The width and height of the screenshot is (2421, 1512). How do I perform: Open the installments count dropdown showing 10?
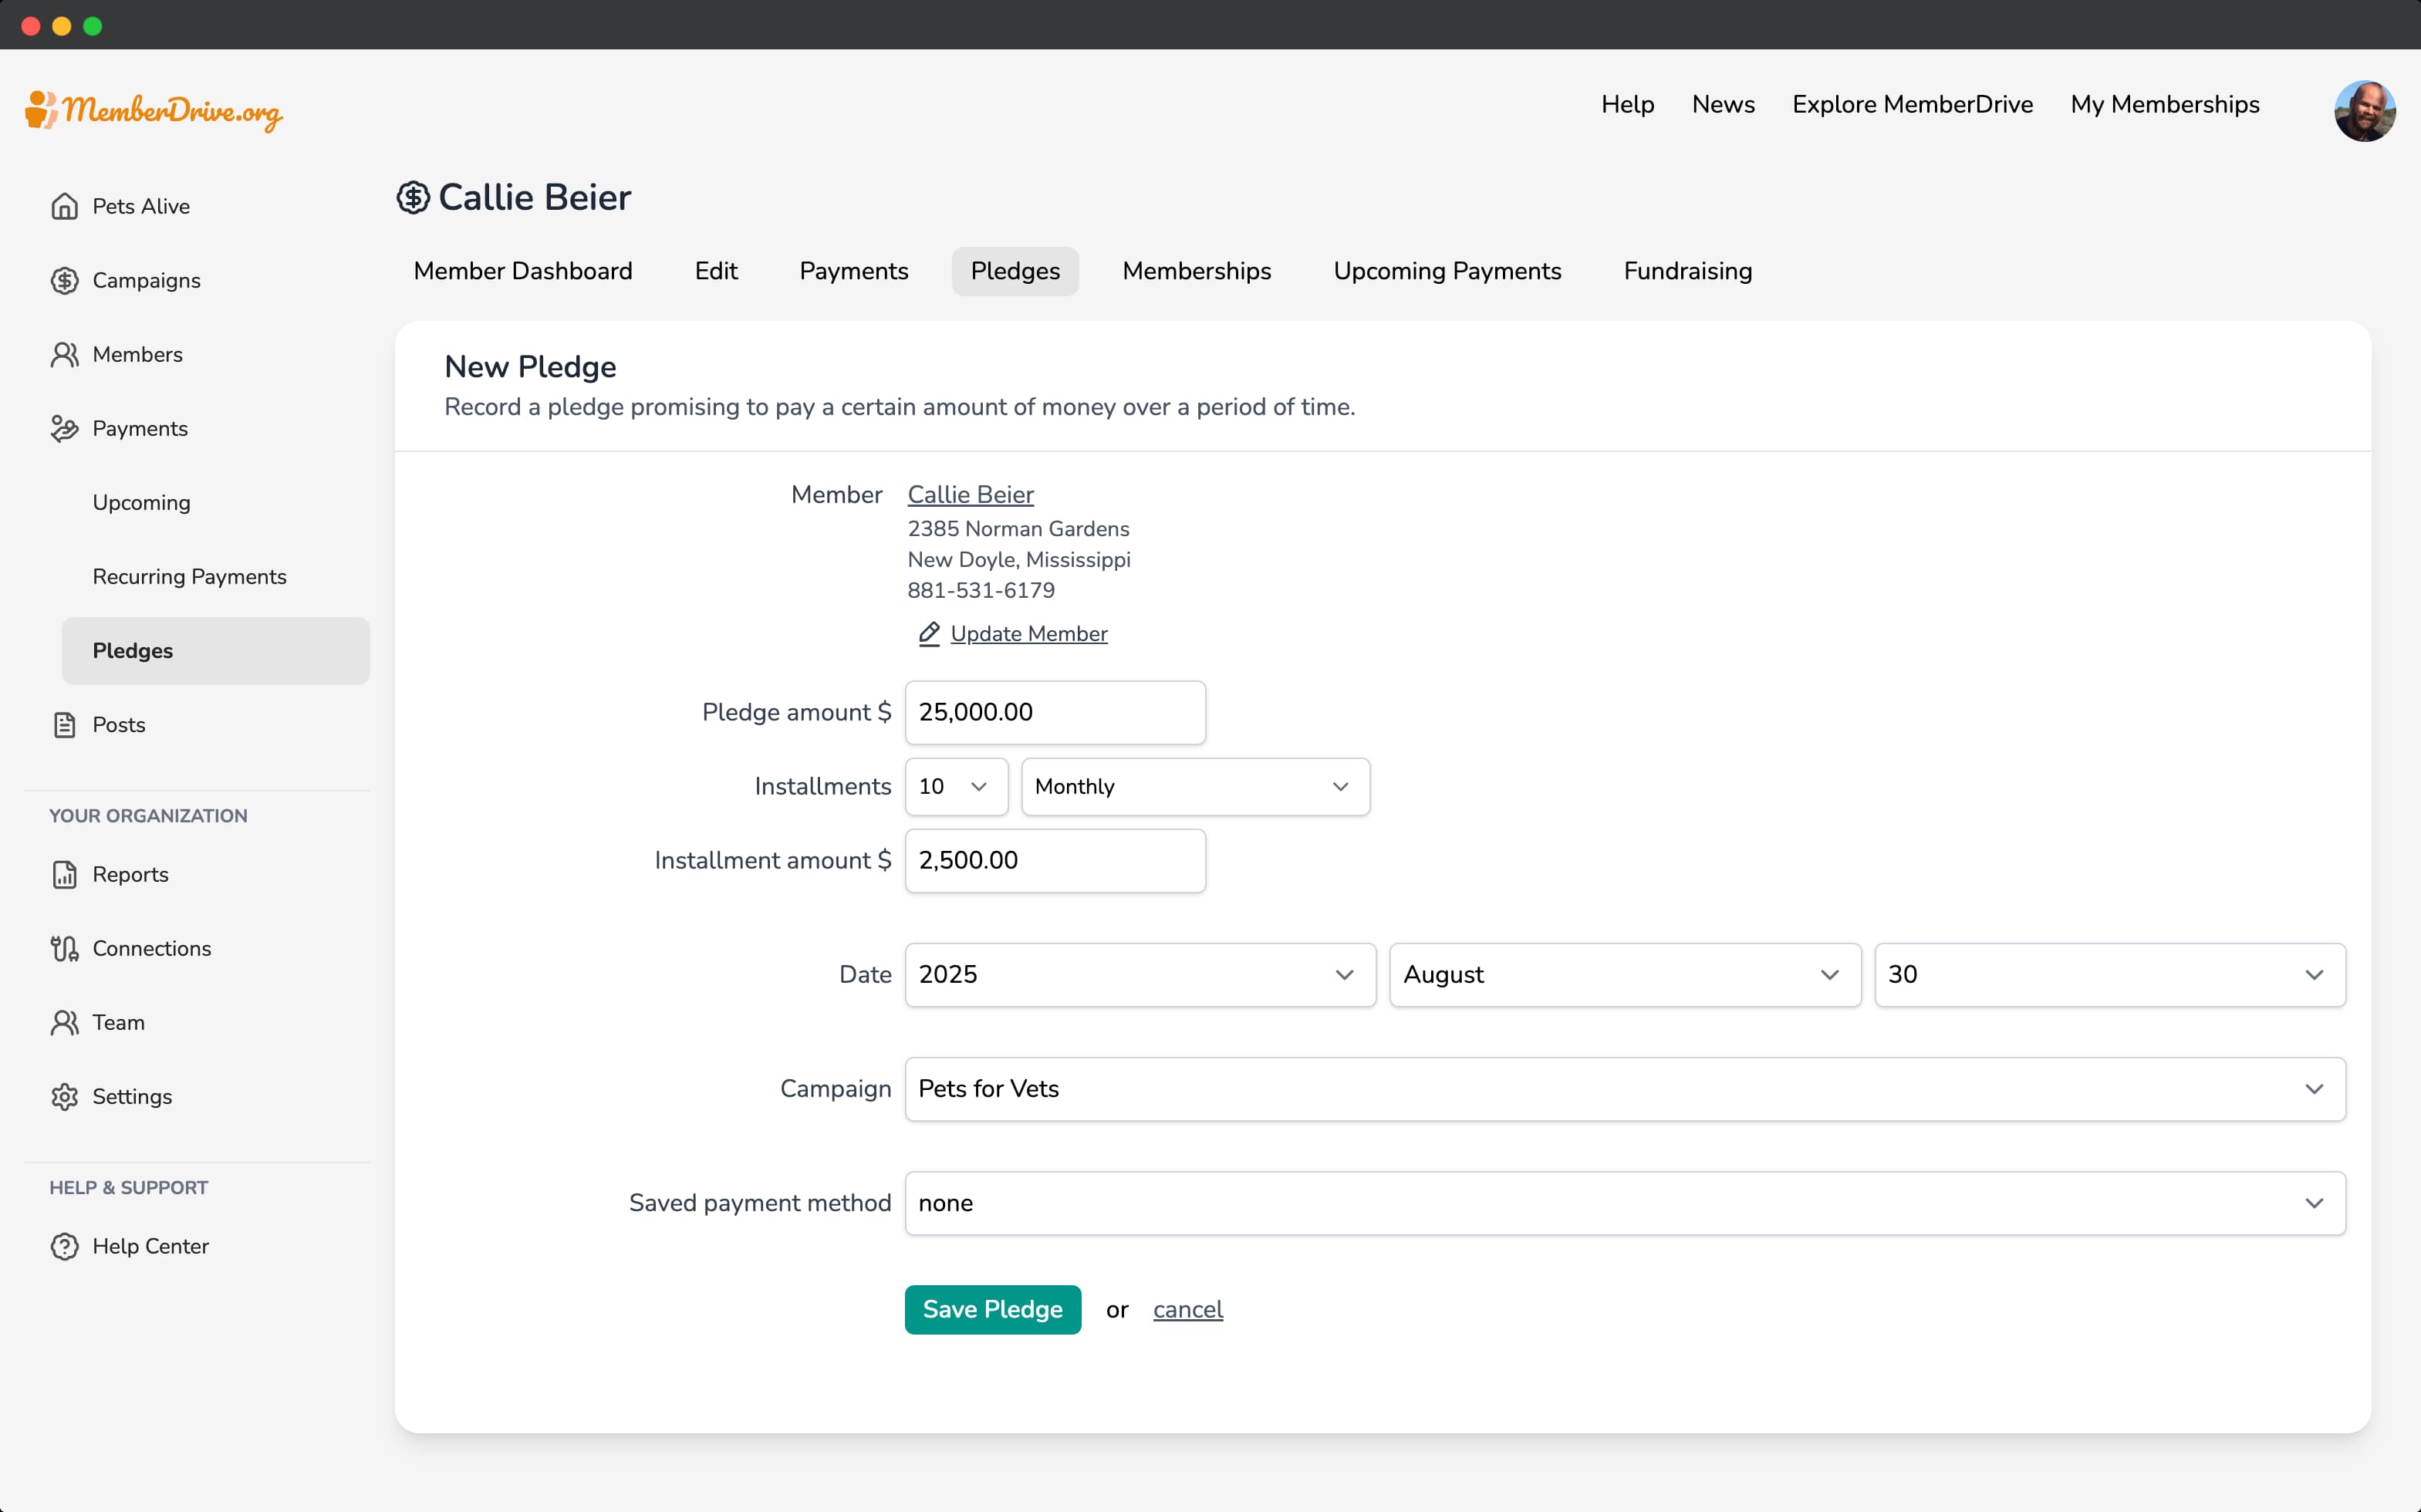[956, 786]
